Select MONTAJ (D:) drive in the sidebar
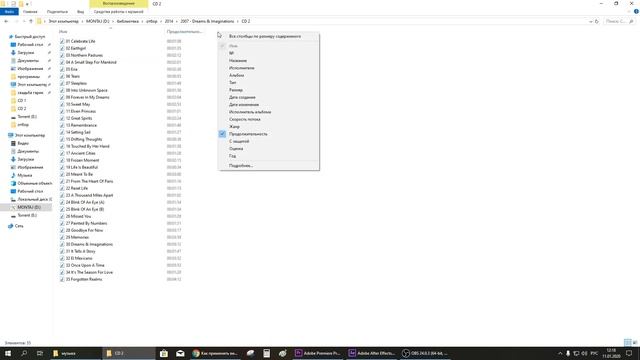Screen dimensions: 640x360 [x=29, y=207]
